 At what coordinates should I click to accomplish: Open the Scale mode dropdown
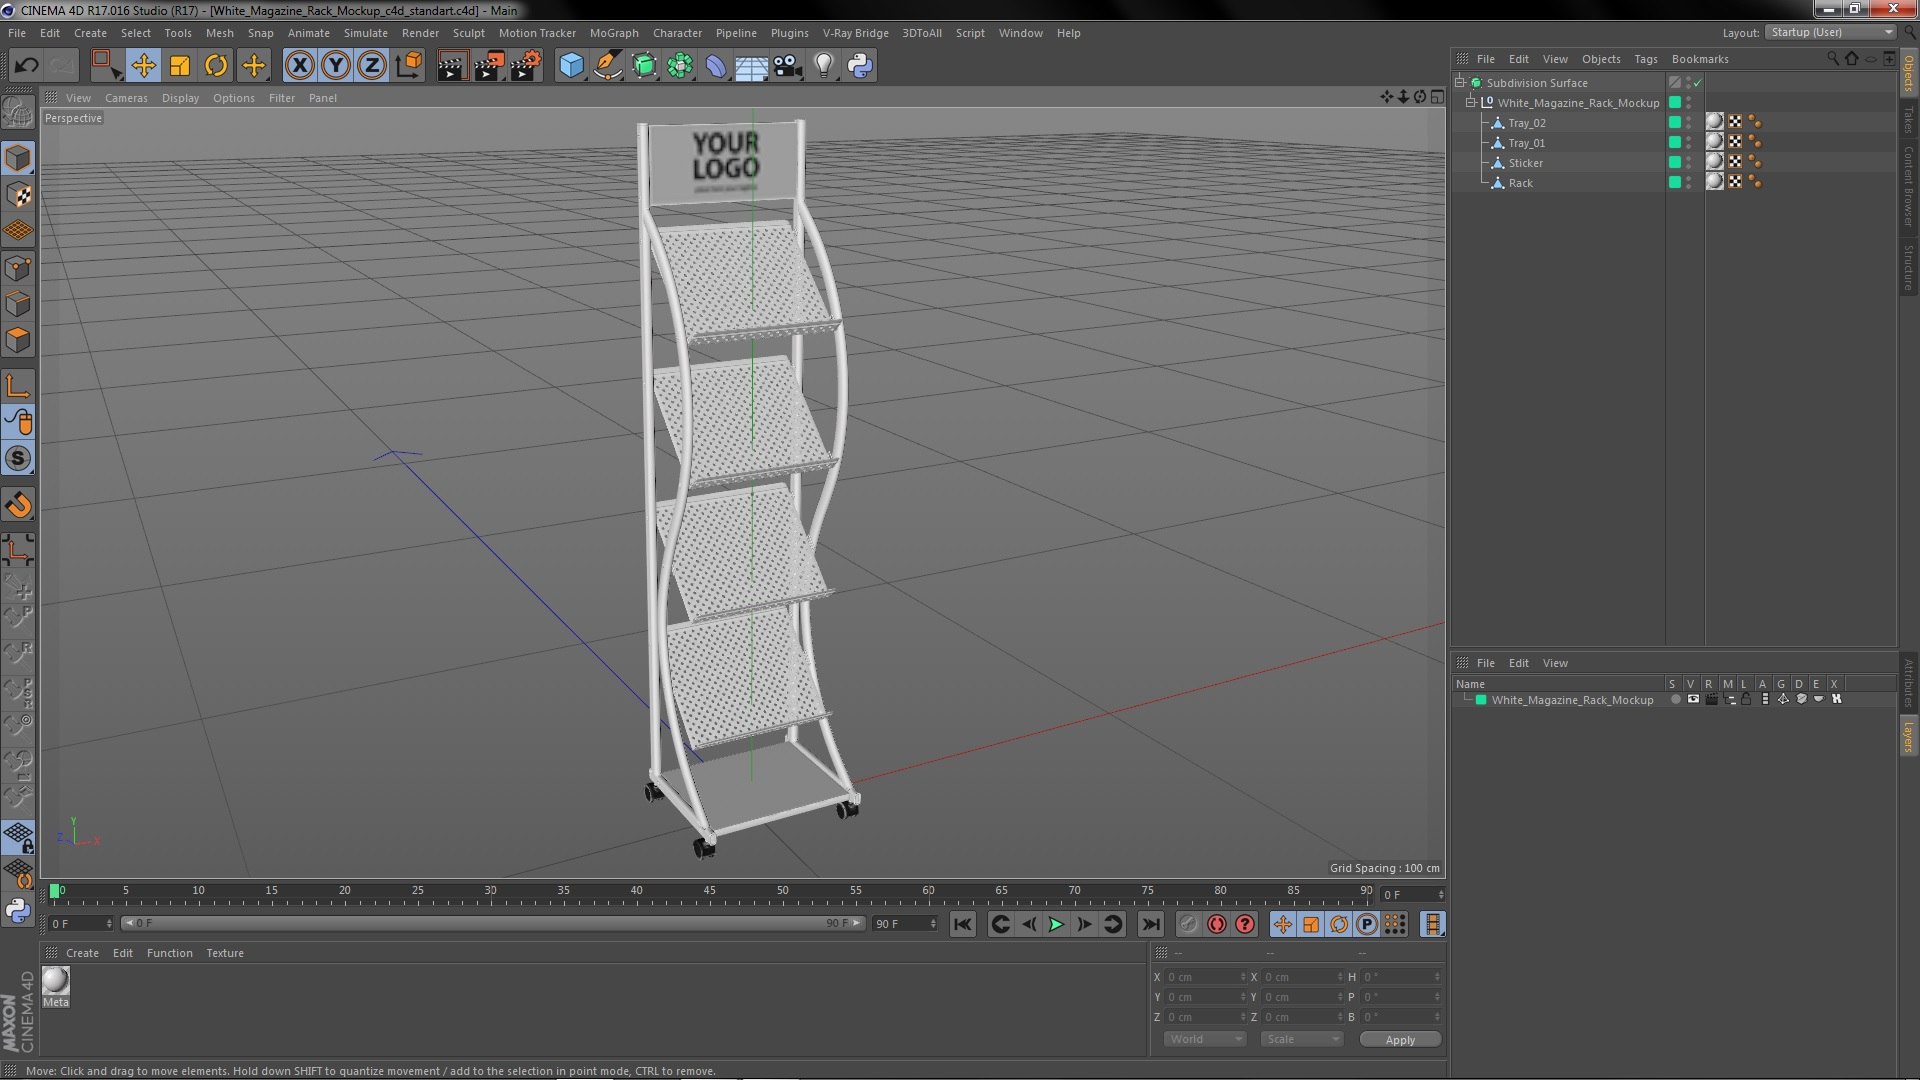coord(1301,1040)
